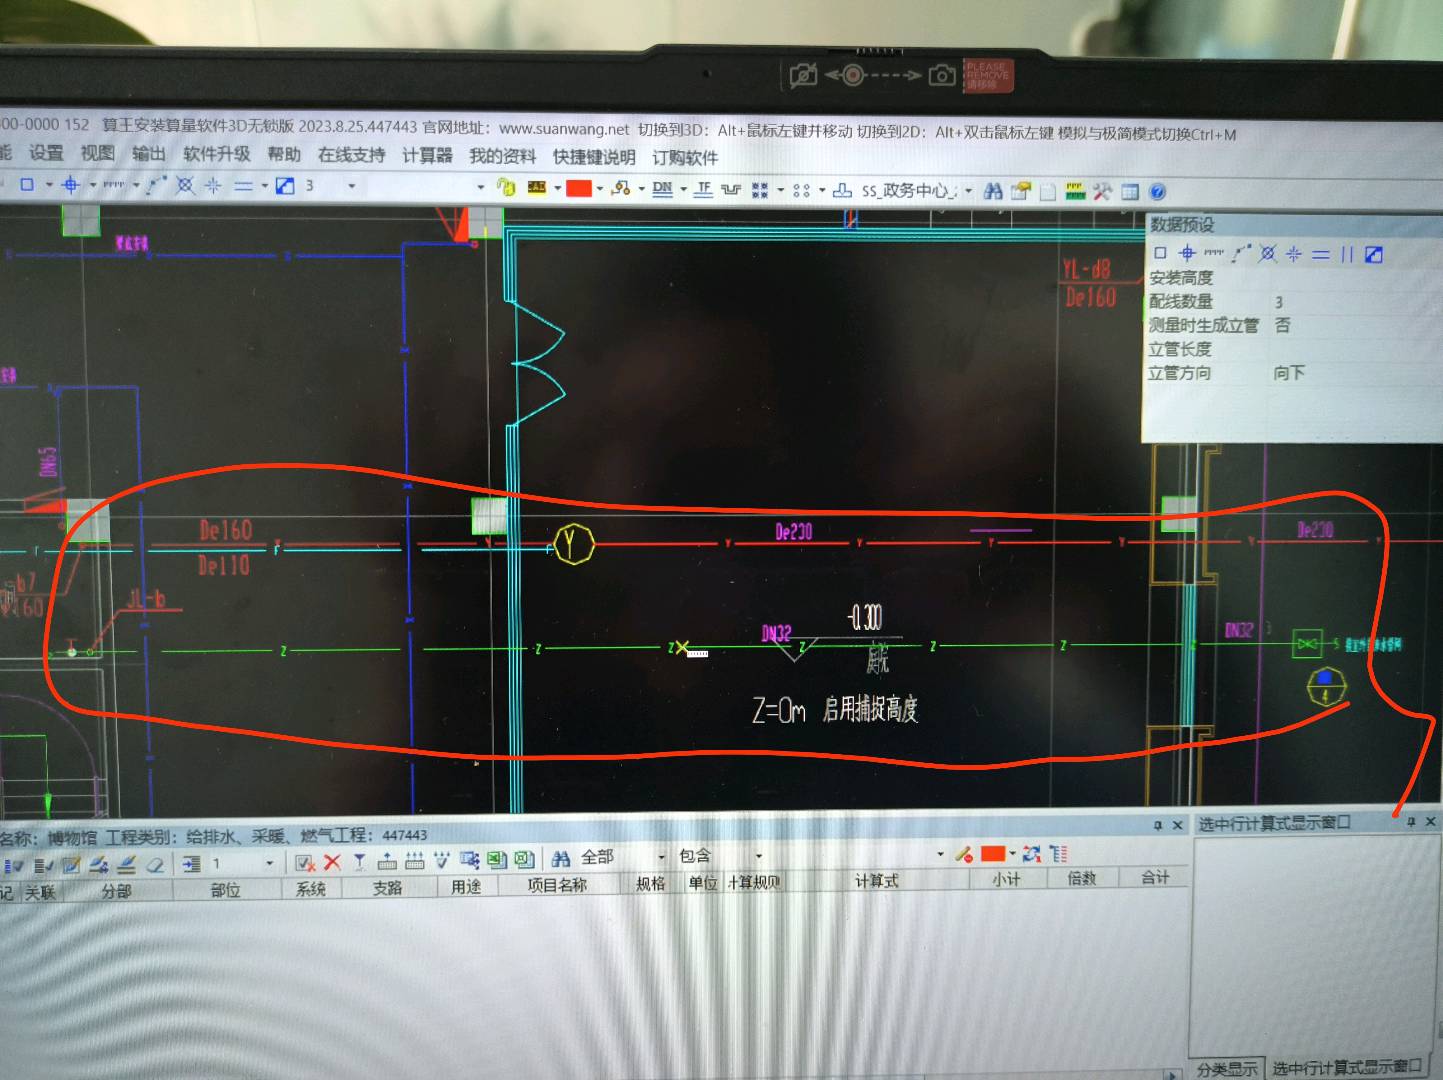The height and width of the screenshot is (1080, 1443).
Task: Click the 配线数量 value field 3
Action: point(1279,301)
